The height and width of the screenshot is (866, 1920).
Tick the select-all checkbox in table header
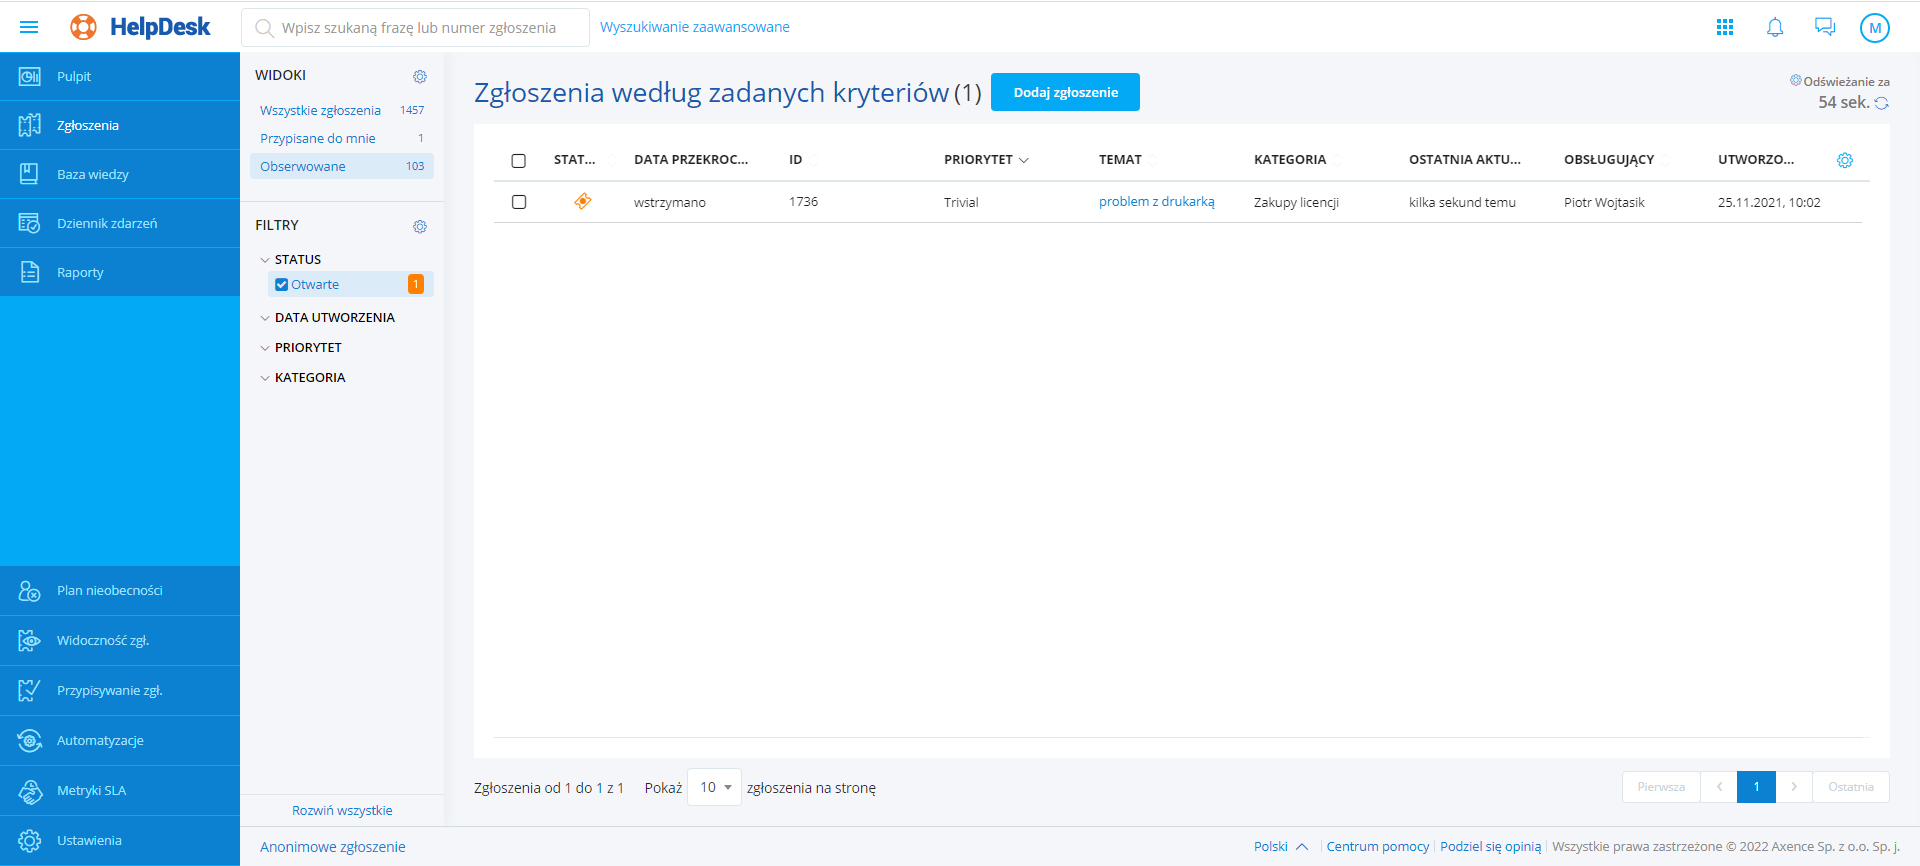518,161
